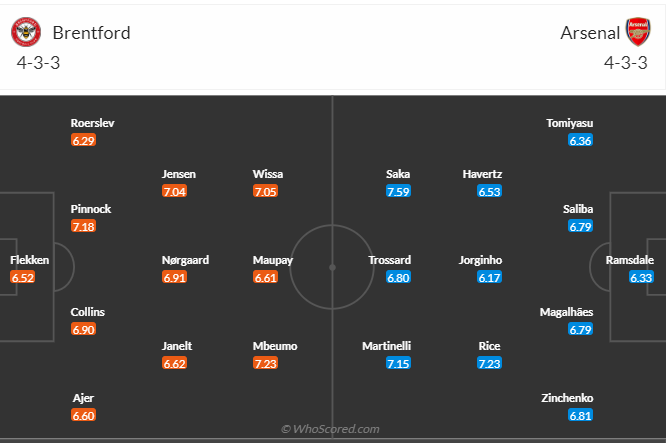Click the Arsenal club crest icon

click(x=638, y=32)
